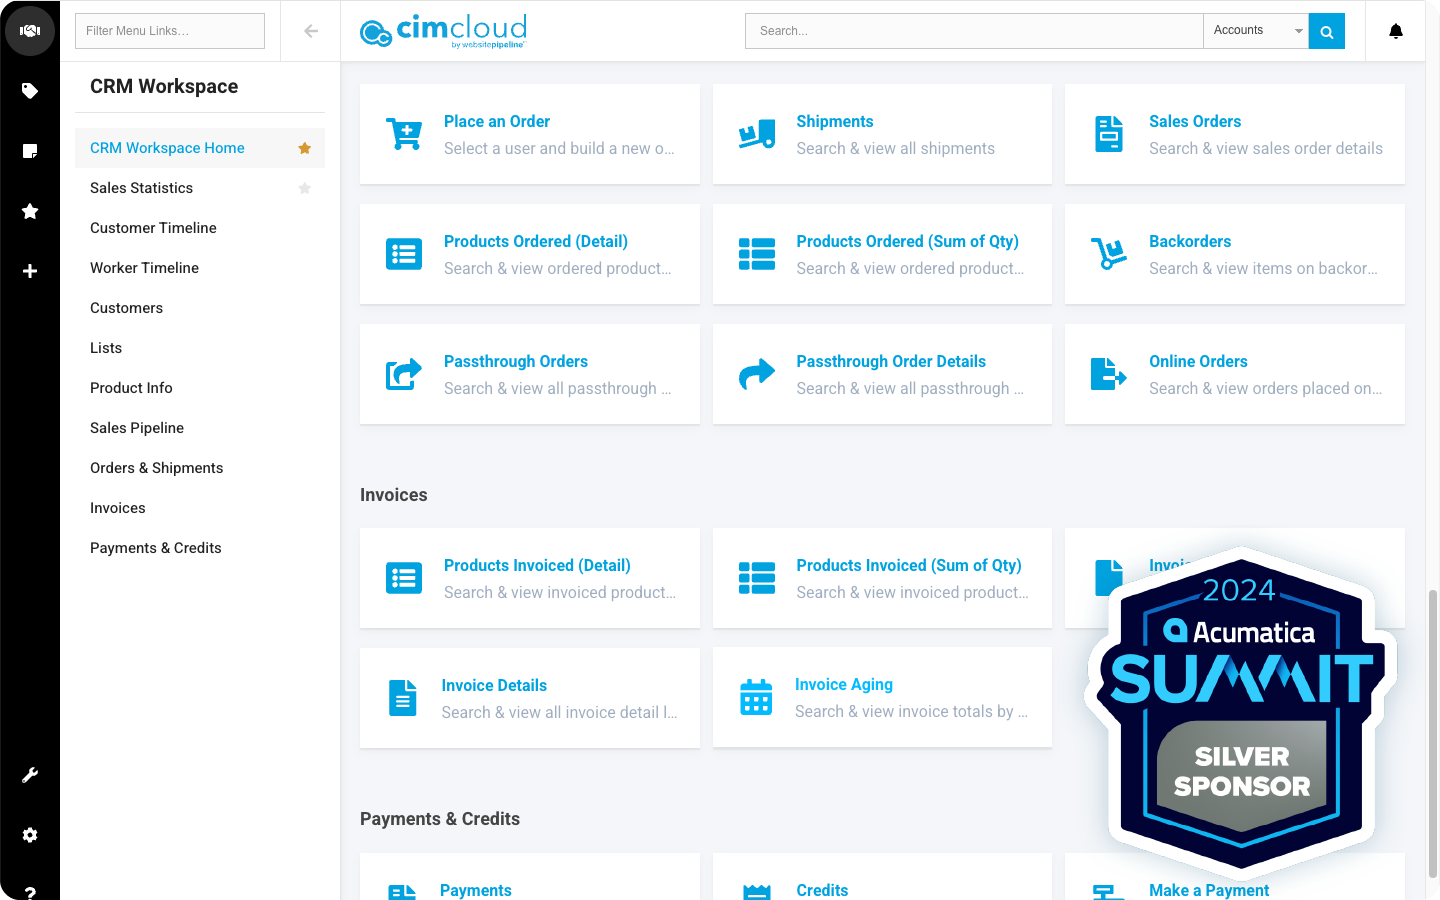1440x900 pixels.
Task: Click the plus icon in left rail
Action: click(x=30, y=271)
